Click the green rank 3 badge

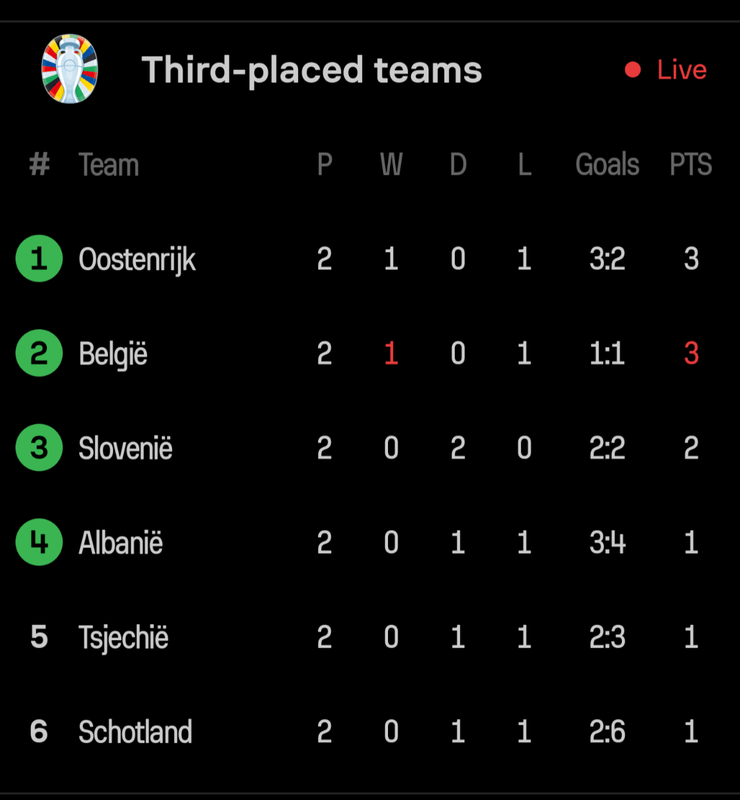click(39, 448)
